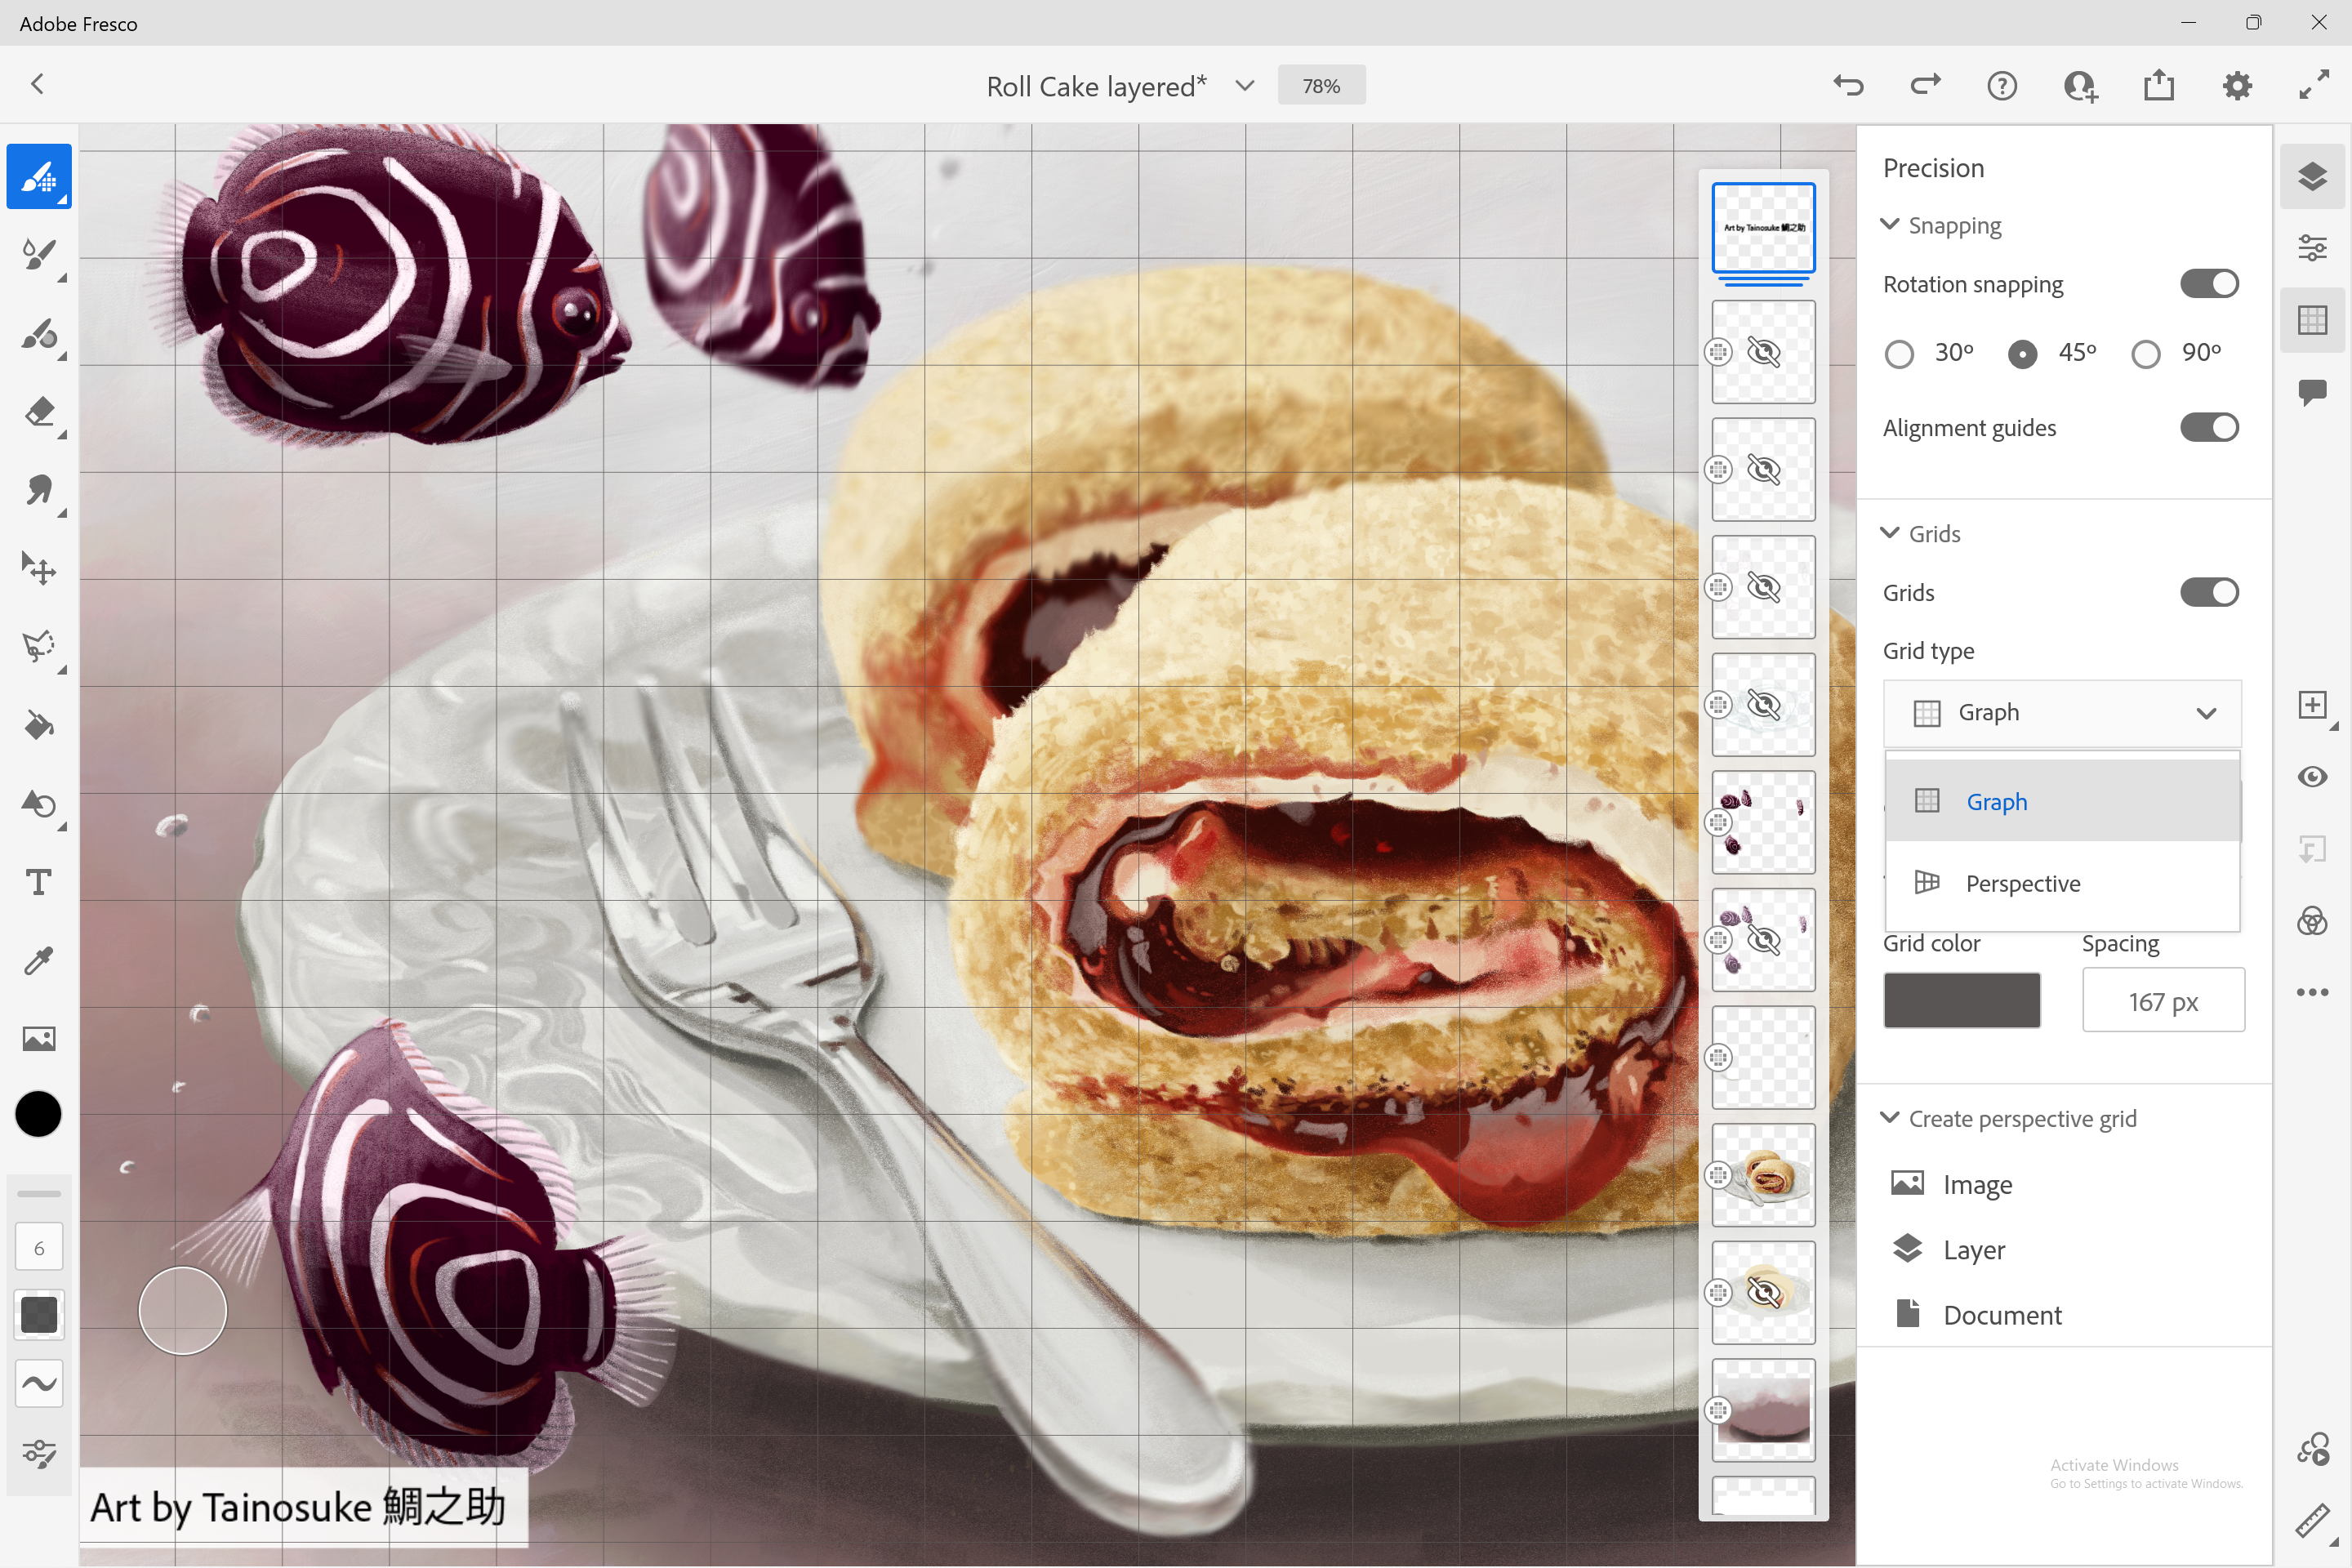2352x1568 pixels.
Task: Click the brush size value 6
Action: (39, 1247)
